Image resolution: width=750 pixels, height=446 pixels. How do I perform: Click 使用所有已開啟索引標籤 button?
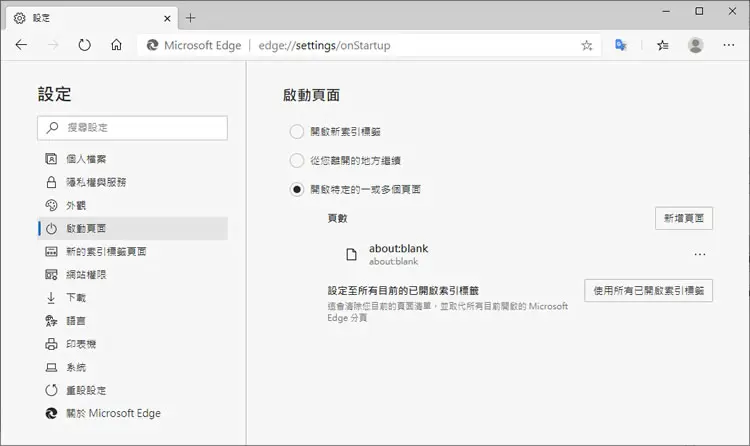[648, 290]
